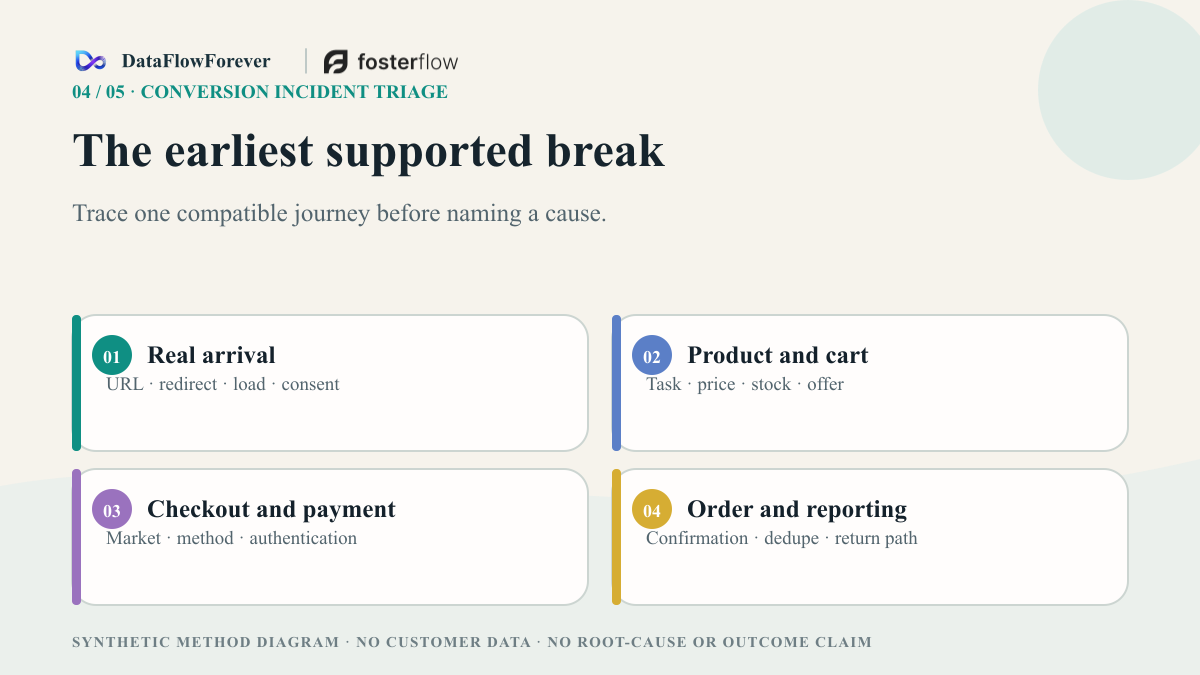
Task: Open the Checkout and payment card
Action: coord(330,537)
